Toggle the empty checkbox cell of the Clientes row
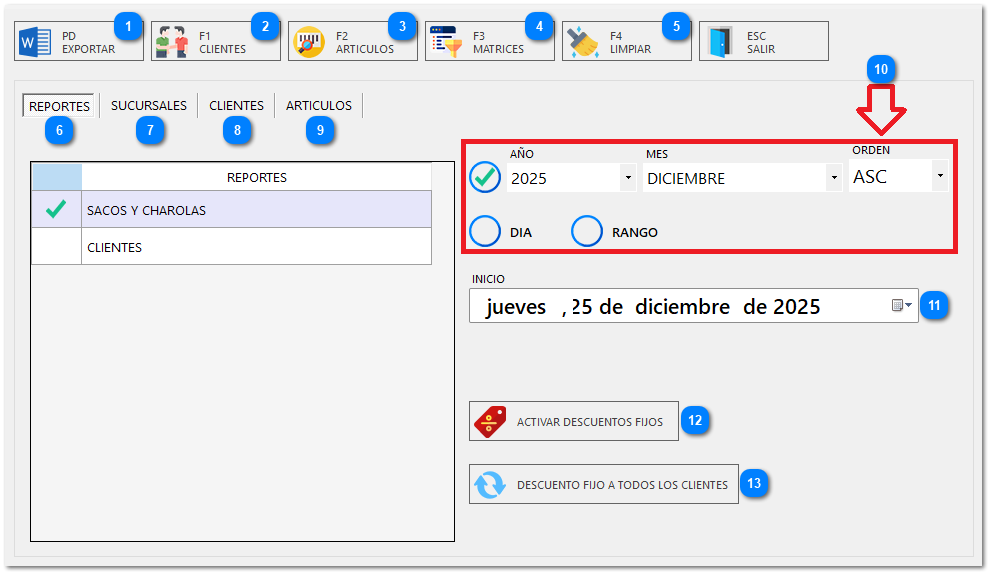 pyautogui.click(x=56, y=246)
